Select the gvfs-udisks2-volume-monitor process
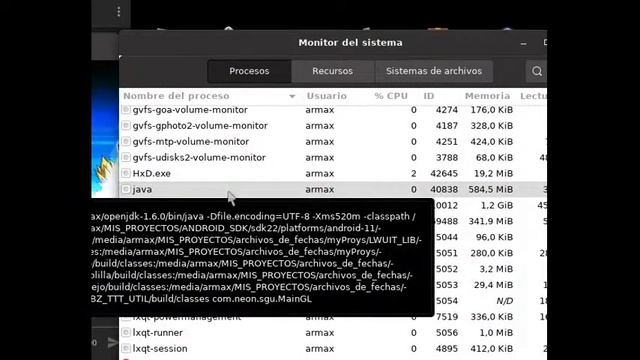Screen dimensions: 640x360 [x=333, y=158]
